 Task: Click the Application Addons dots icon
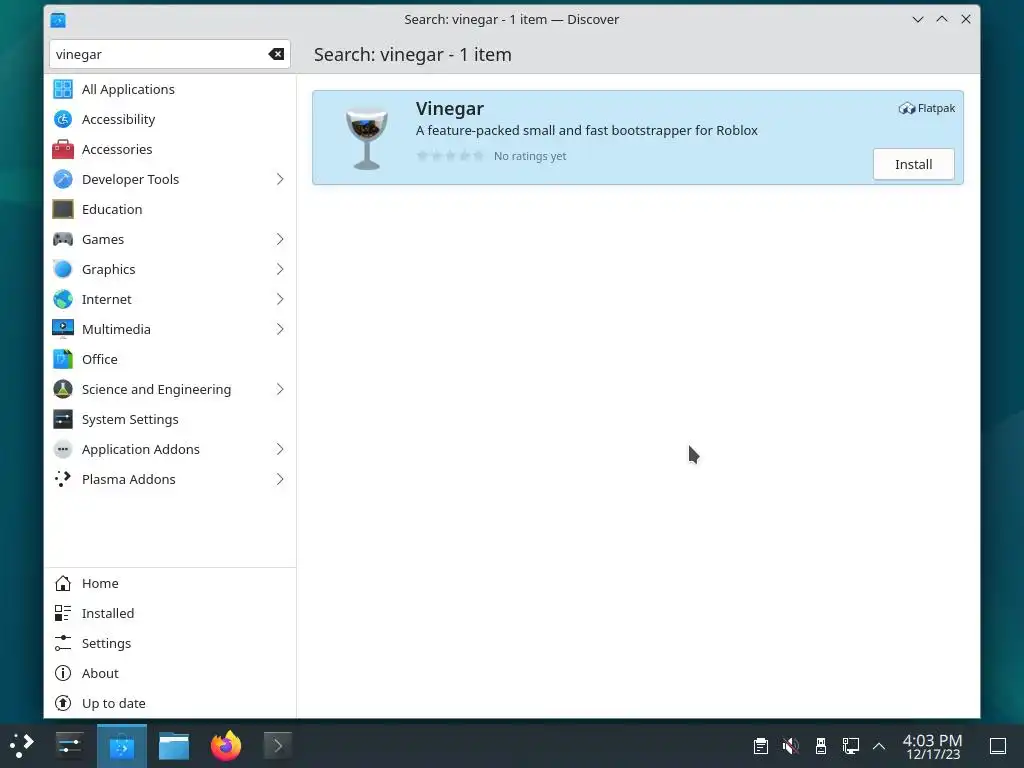(63, 450)
